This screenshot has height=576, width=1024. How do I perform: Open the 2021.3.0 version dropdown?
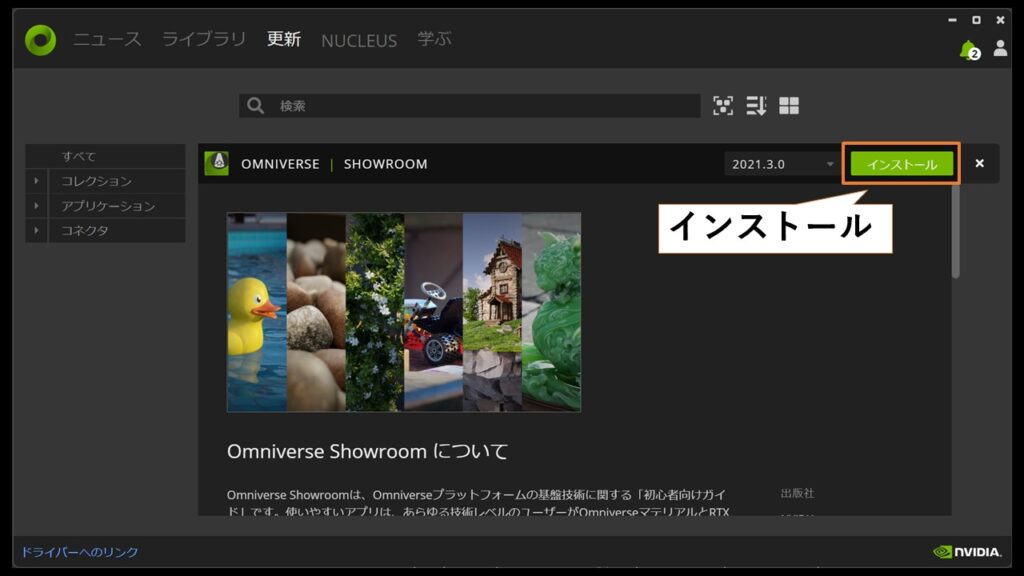tap(782, 164)
